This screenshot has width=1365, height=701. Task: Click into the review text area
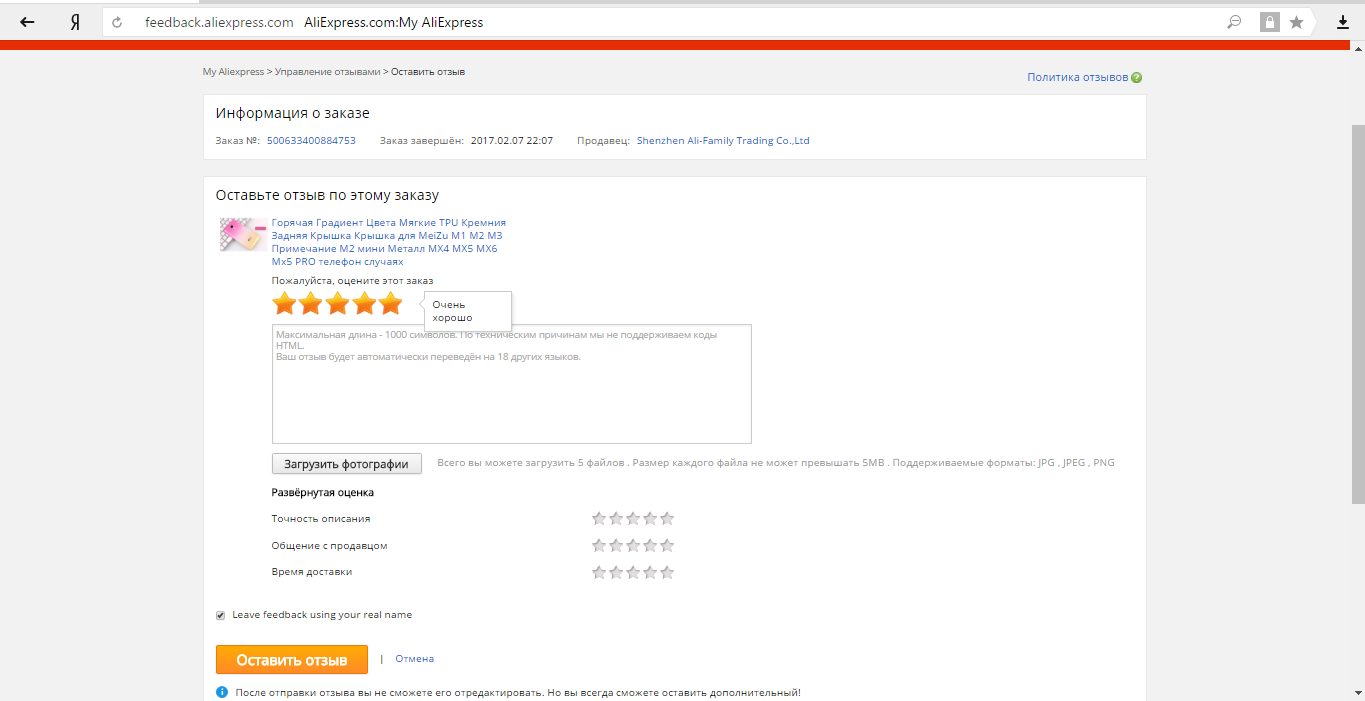click(511, 384)
